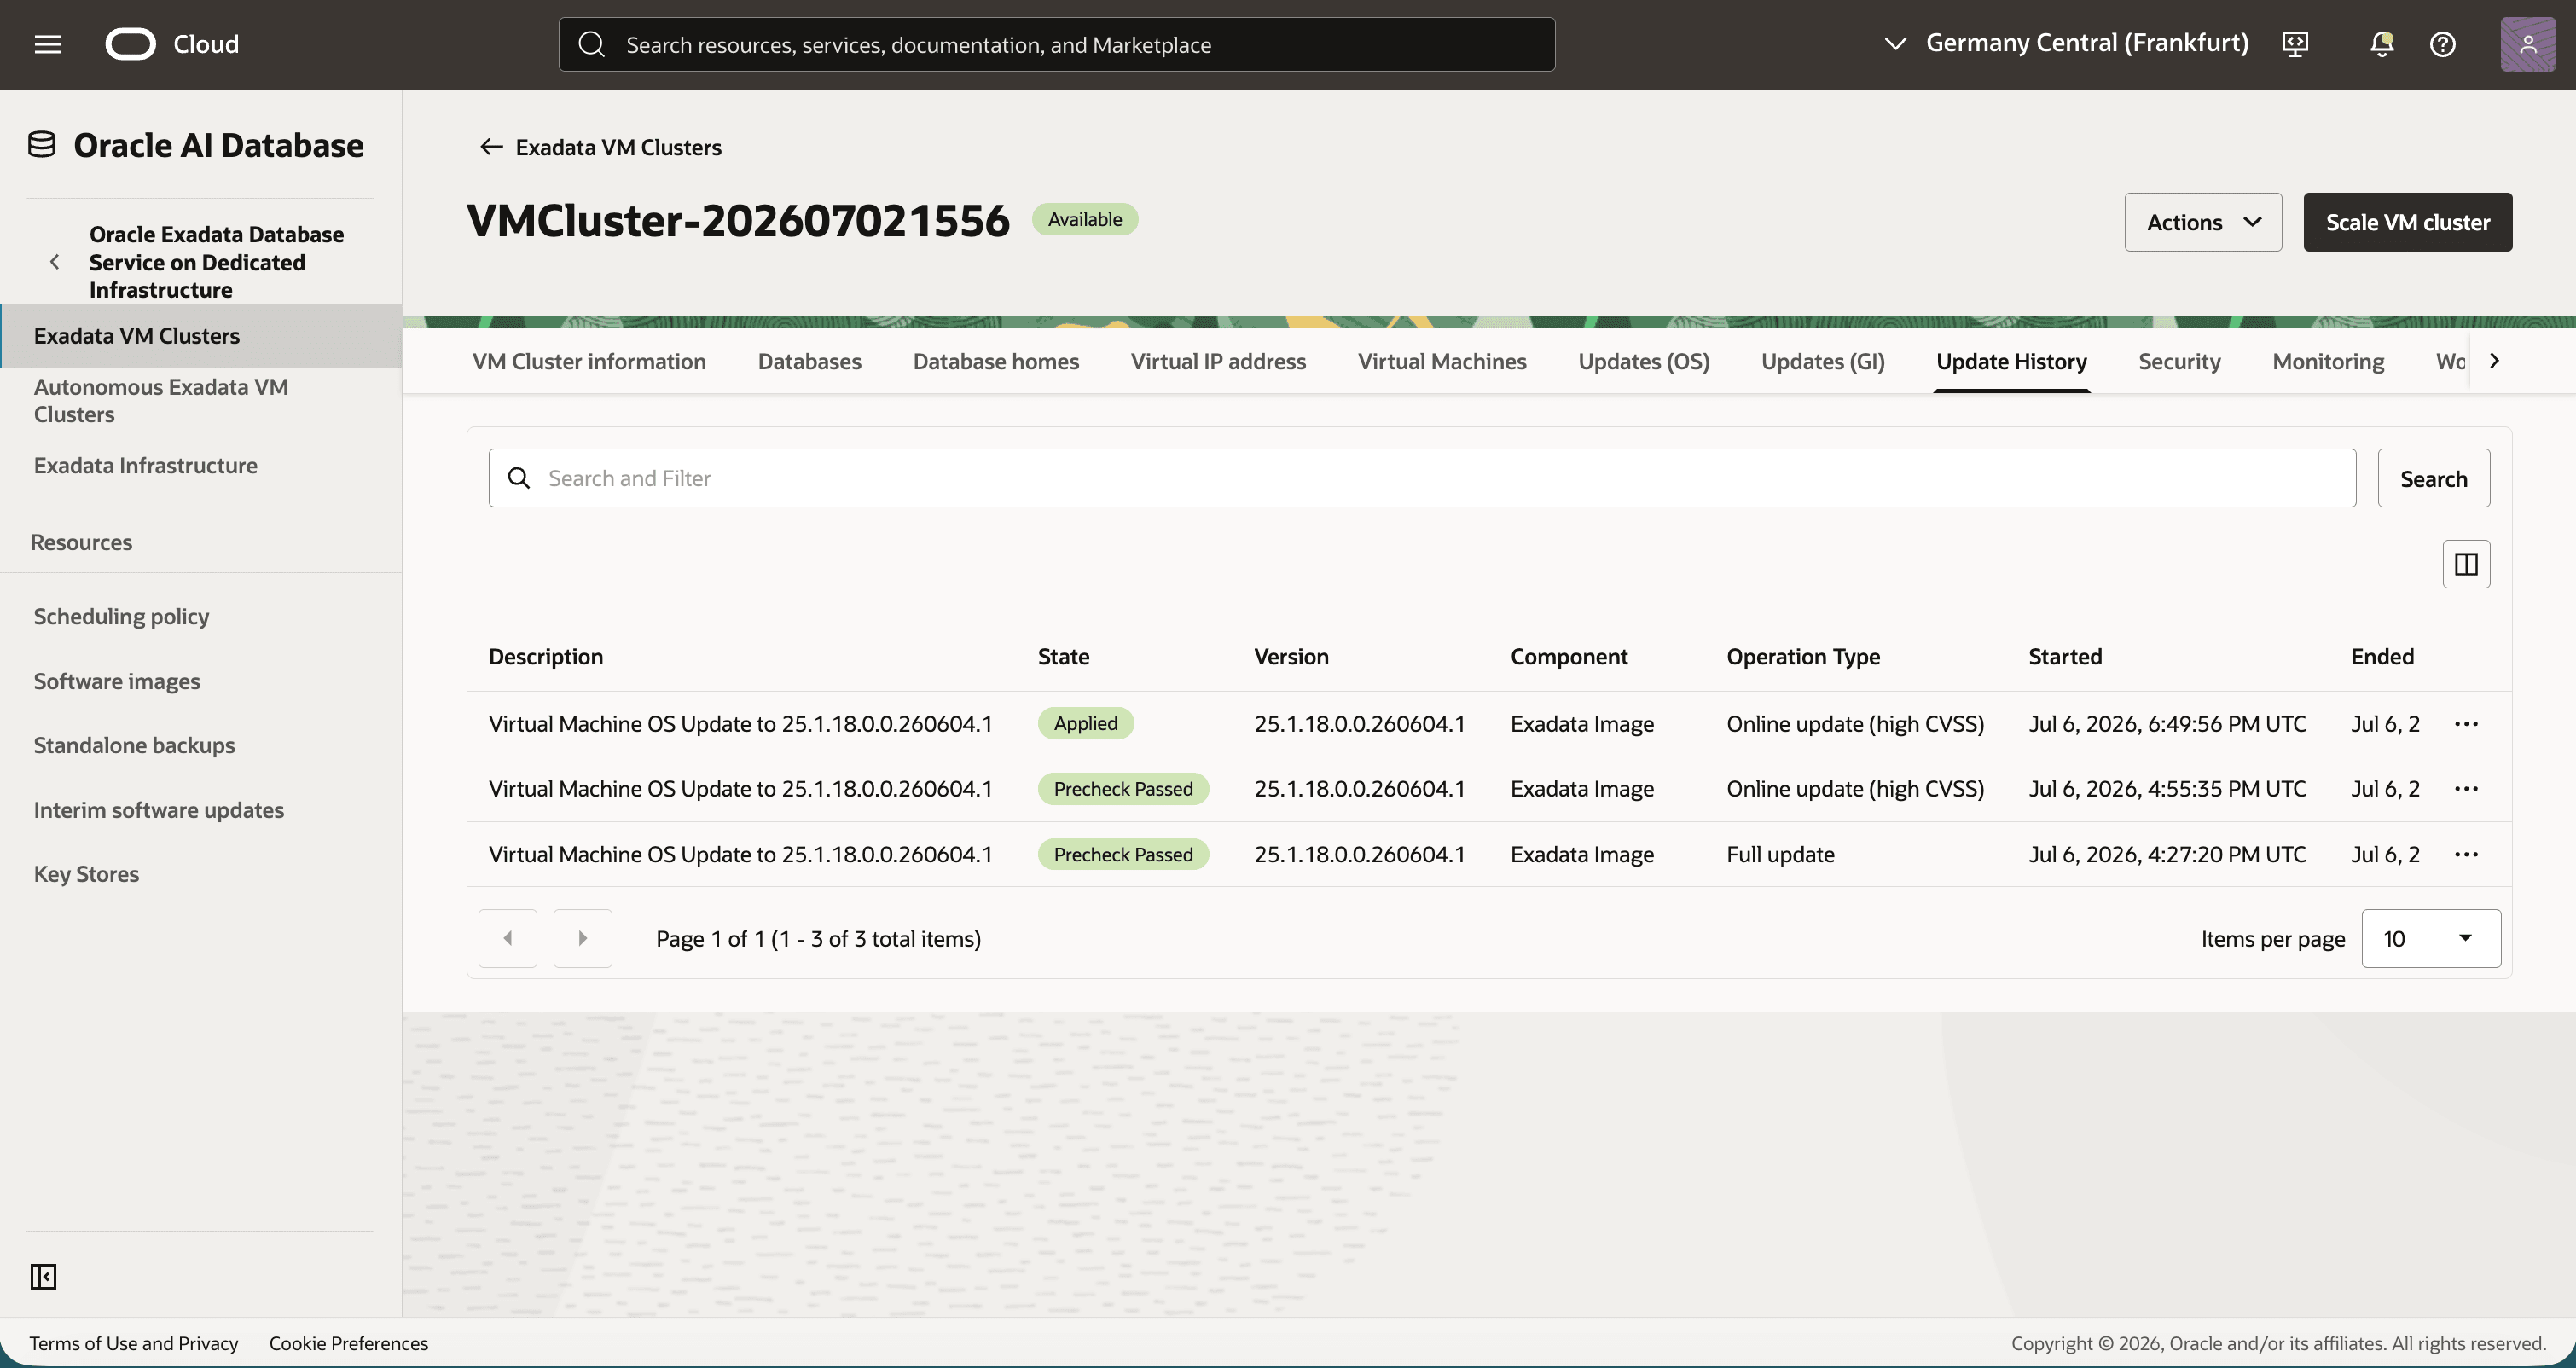The image size is (2576, 1368).
Task: Click the 'Full update' operation type cell
Action: 1780,854
